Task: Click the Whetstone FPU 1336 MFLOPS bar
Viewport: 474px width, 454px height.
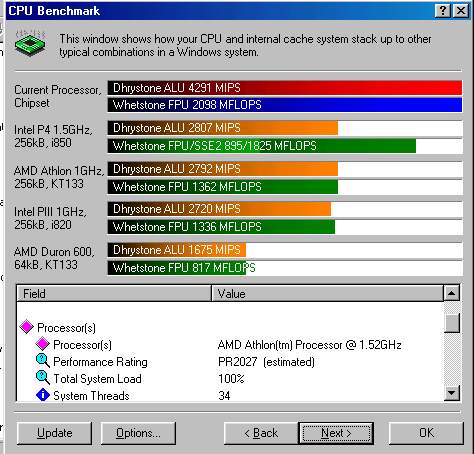Action: point(221,227)
